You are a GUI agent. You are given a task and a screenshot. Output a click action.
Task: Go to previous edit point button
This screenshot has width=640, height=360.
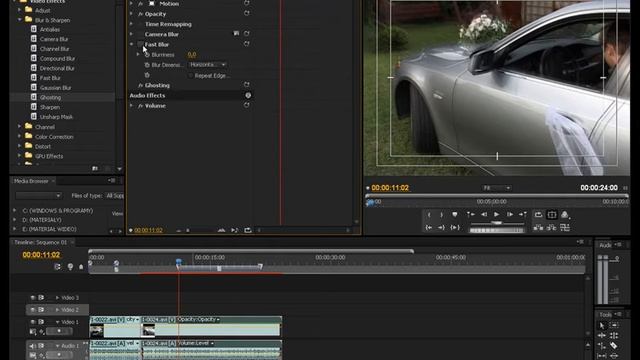[x=471, y=214]
